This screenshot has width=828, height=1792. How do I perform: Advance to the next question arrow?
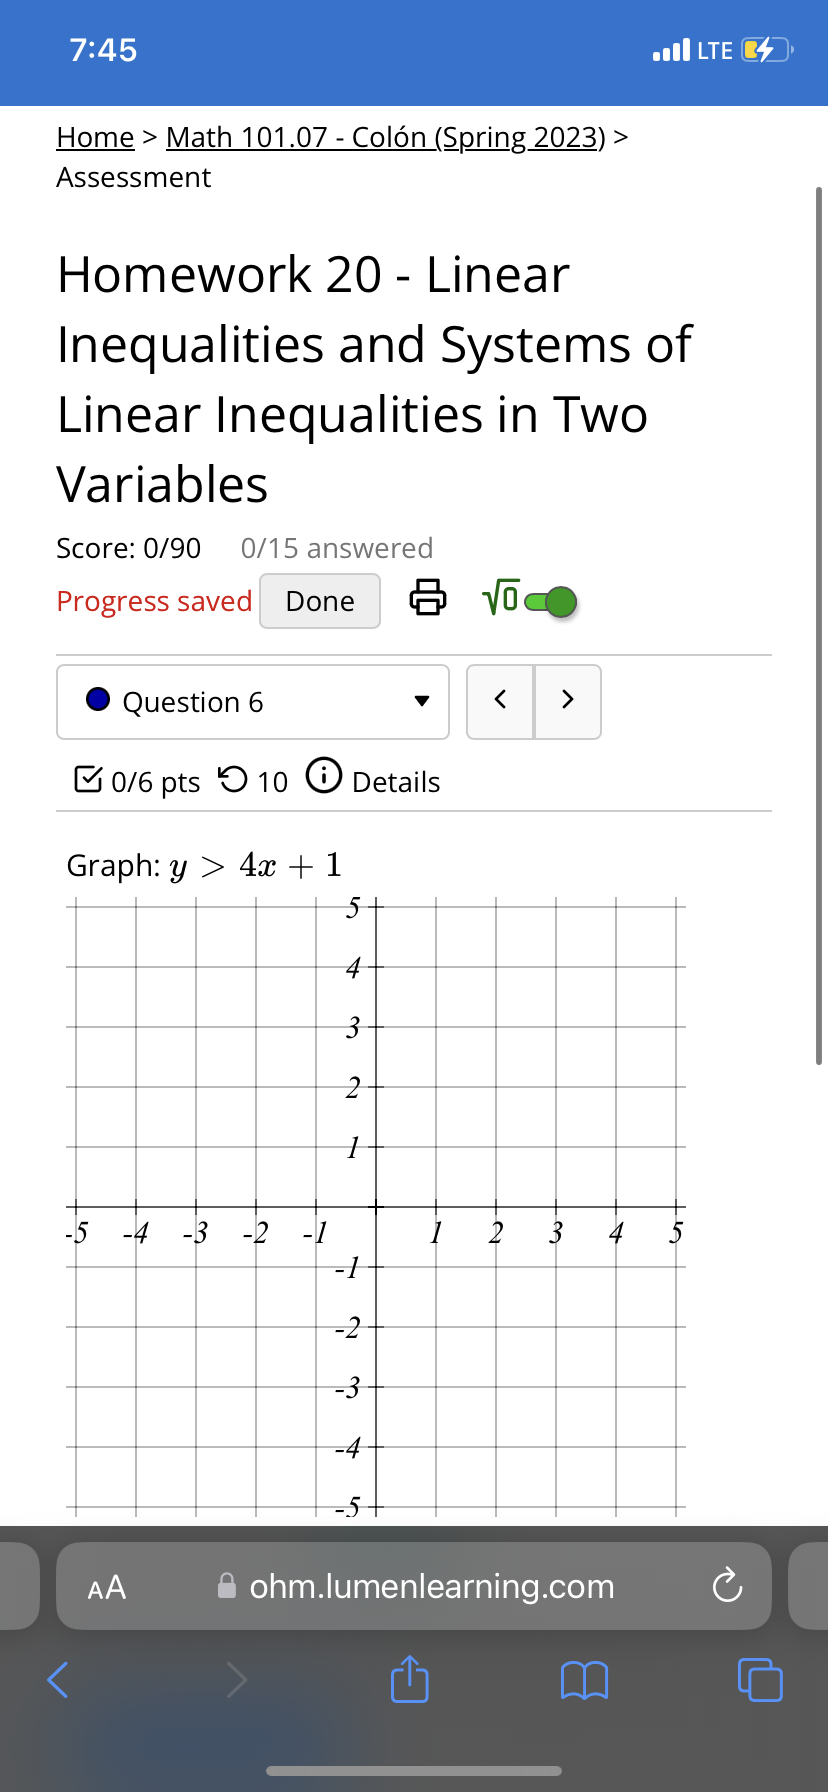click(x=568, y=700)
